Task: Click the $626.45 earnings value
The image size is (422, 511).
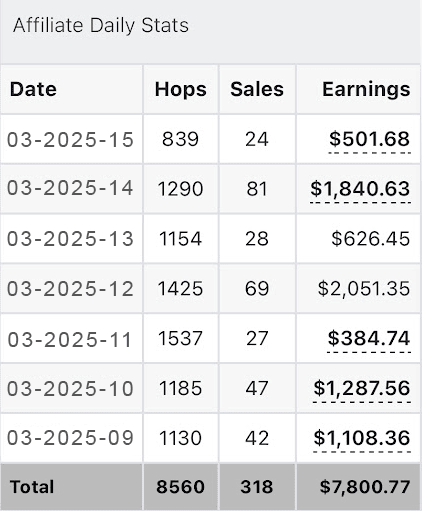Action: tap(371, 239)
